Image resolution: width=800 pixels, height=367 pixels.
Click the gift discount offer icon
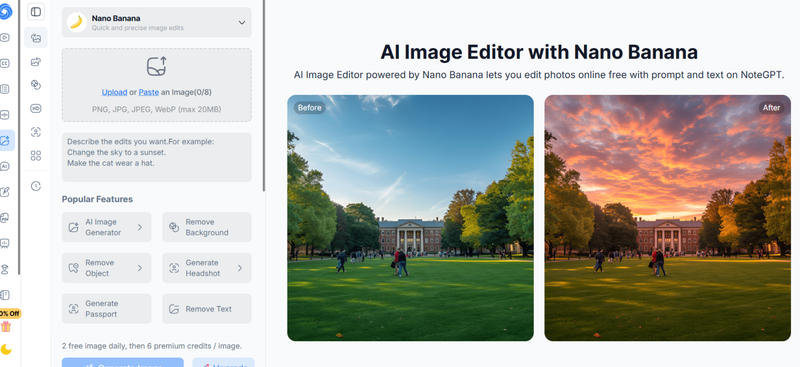6,327
